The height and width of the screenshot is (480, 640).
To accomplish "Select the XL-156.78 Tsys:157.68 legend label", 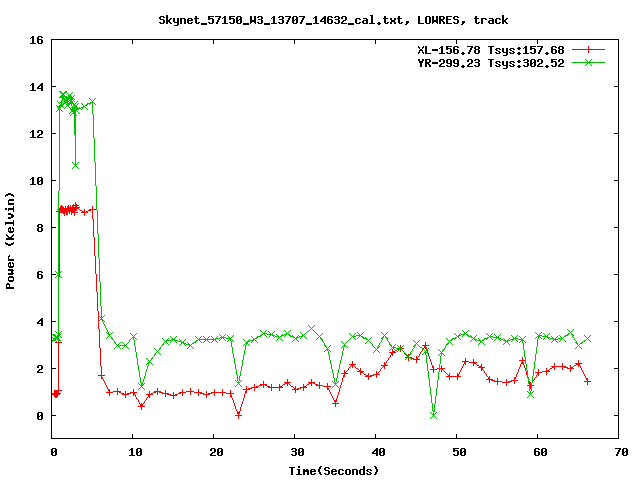I will pos(491,50).
